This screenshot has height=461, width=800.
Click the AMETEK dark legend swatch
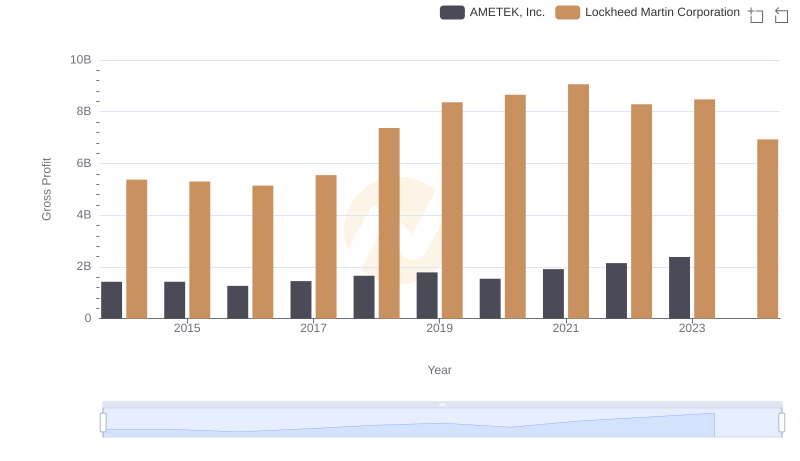(452, 12)
